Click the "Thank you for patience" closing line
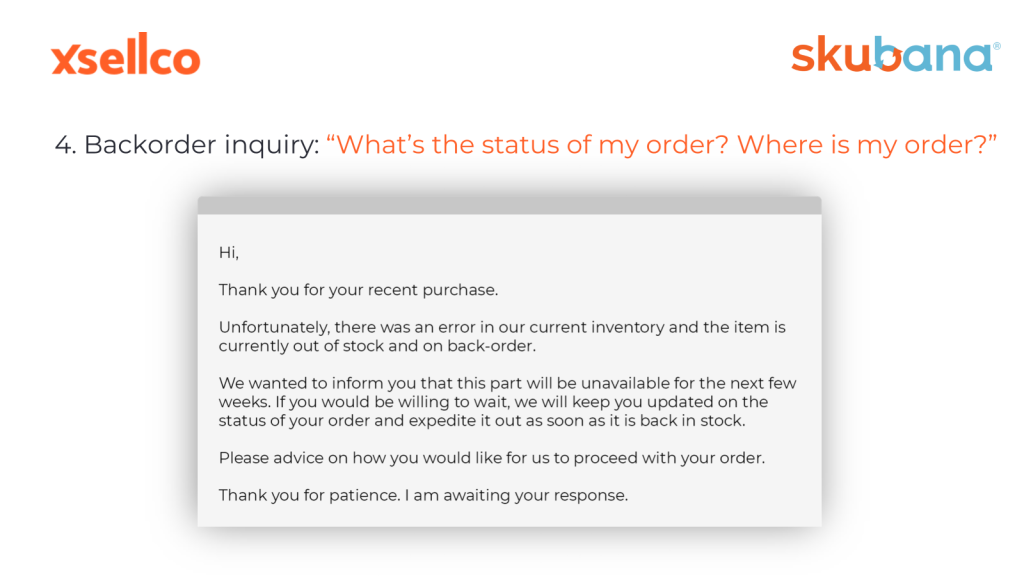Viewport: 1024px width, 576px height. coord(423,495)
